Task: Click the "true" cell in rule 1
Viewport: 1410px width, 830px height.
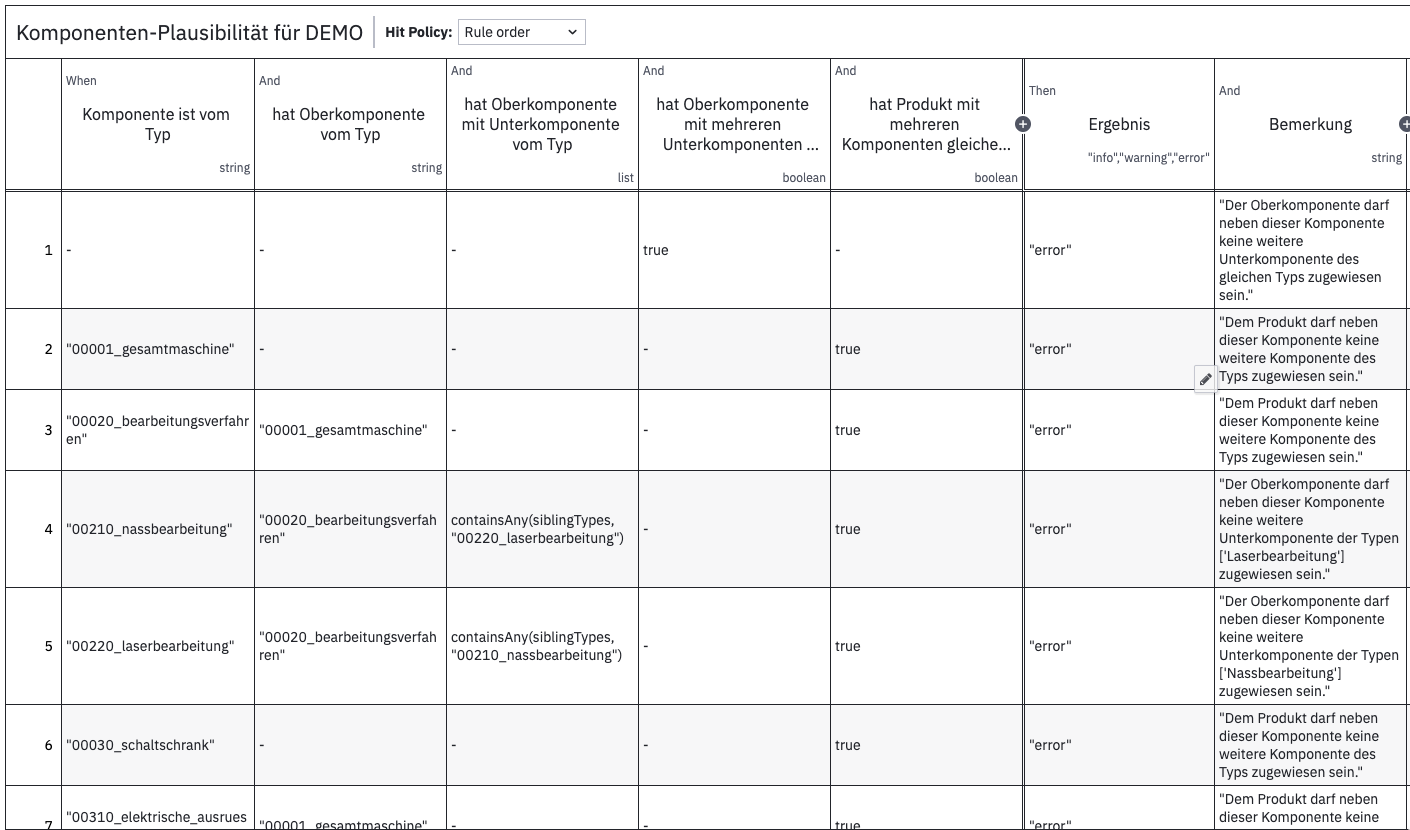Action: click(734, 250)
